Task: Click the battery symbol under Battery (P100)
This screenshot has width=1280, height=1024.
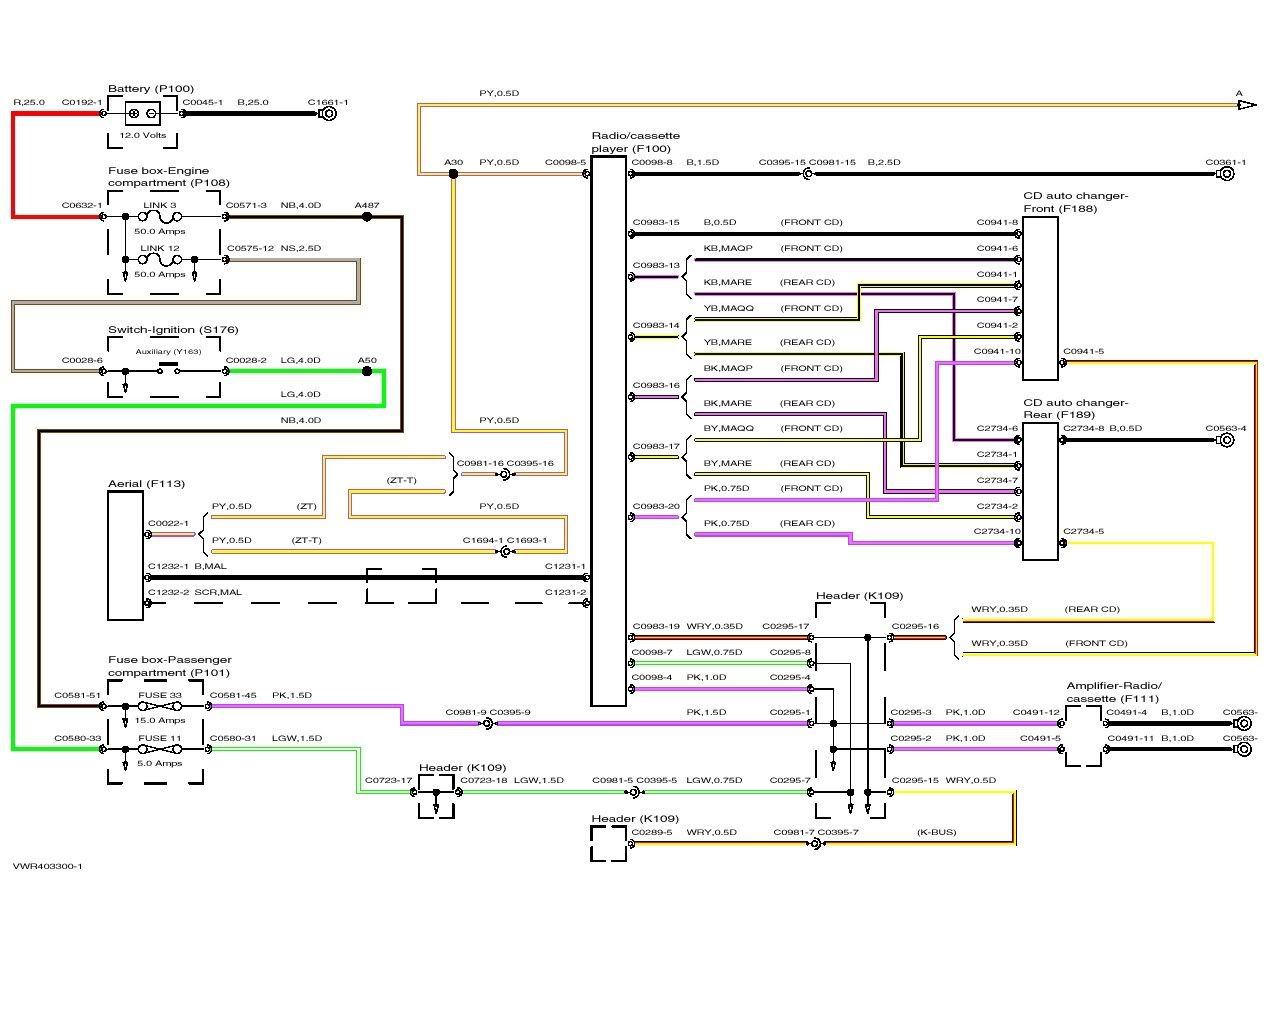Action: pos(145,114)
